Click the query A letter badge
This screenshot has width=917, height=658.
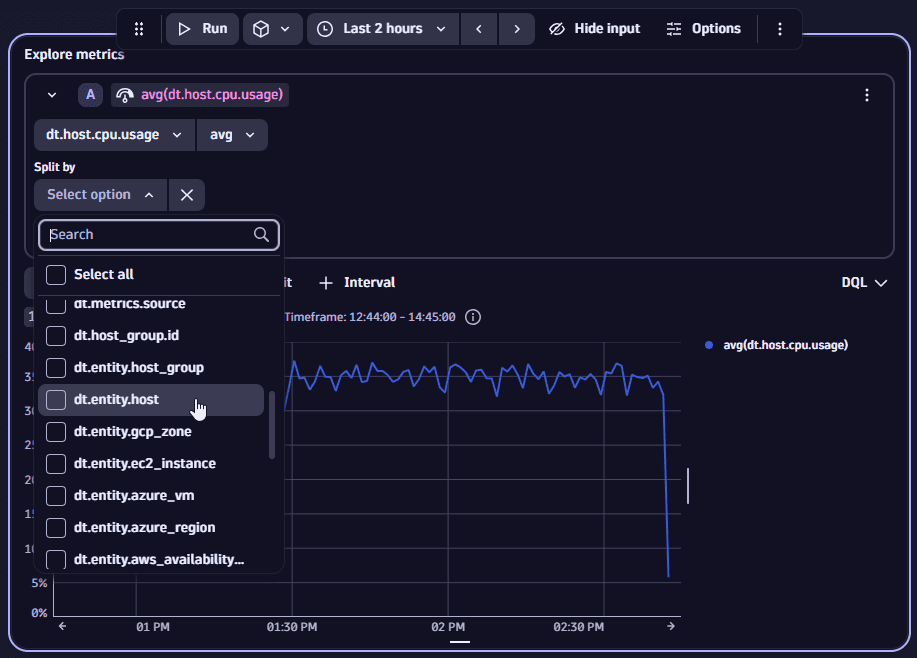pos(91,95)
